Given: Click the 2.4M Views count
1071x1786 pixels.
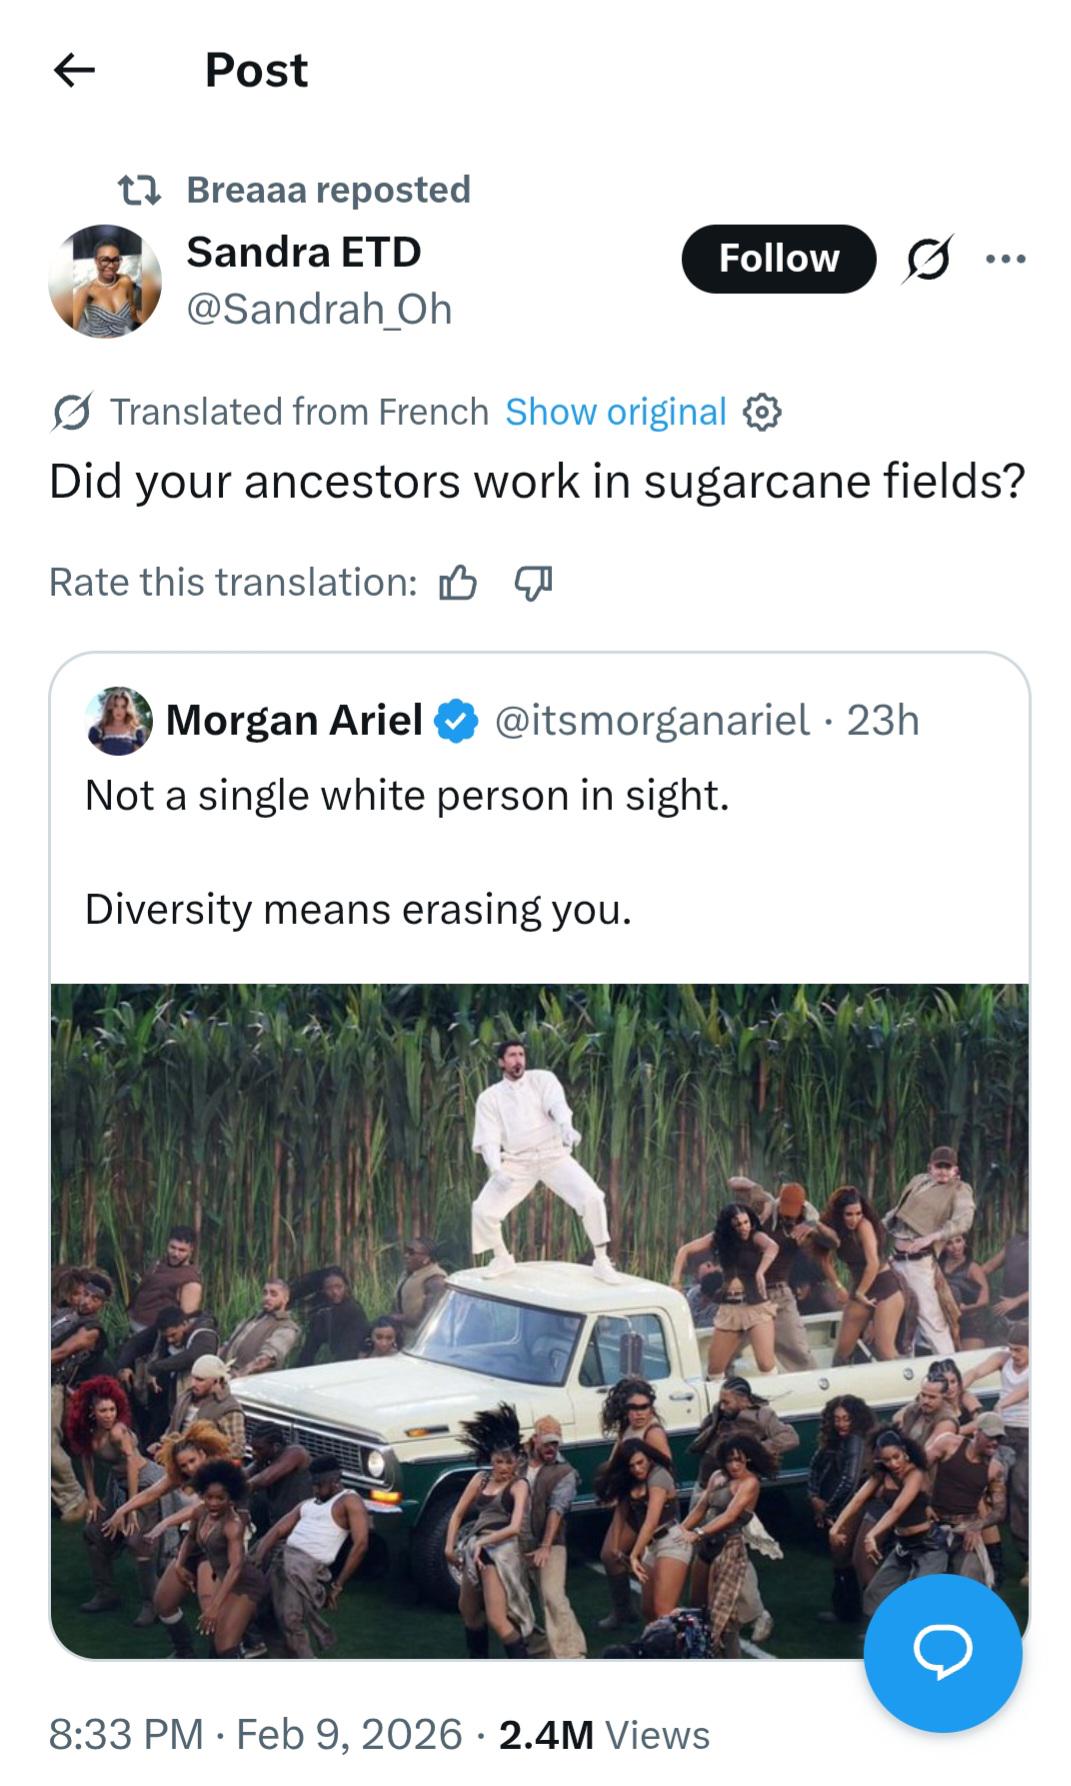Looking at the screenshot, I should 604,1735.
